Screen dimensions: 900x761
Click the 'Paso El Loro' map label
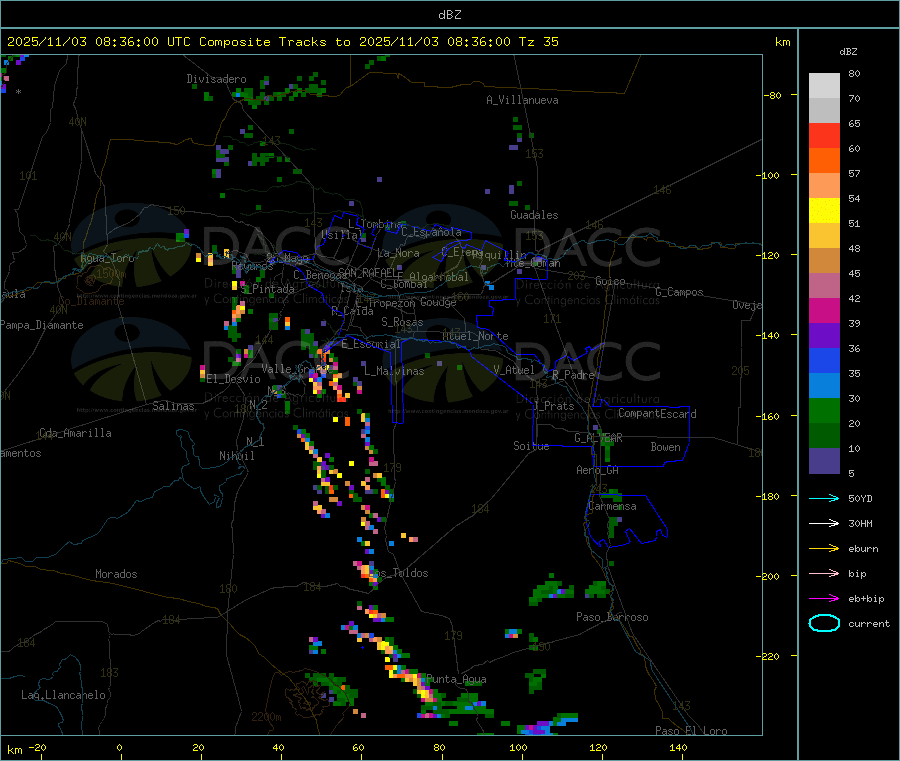pyautogui.click(x=691, y=731)
